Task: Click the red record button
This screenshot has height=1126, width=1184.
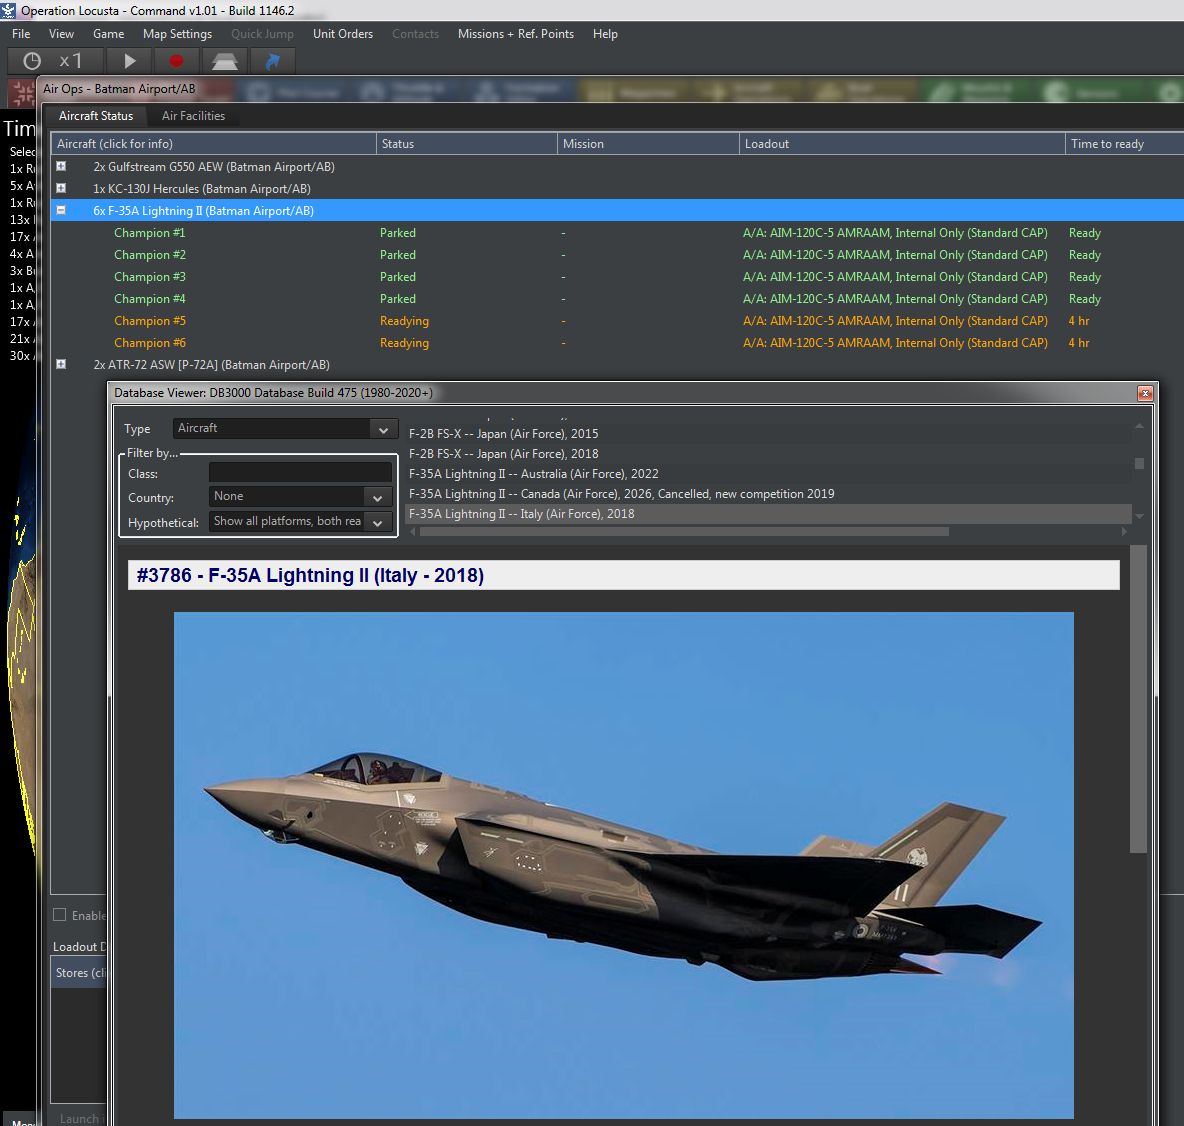Action: (177, 61)
